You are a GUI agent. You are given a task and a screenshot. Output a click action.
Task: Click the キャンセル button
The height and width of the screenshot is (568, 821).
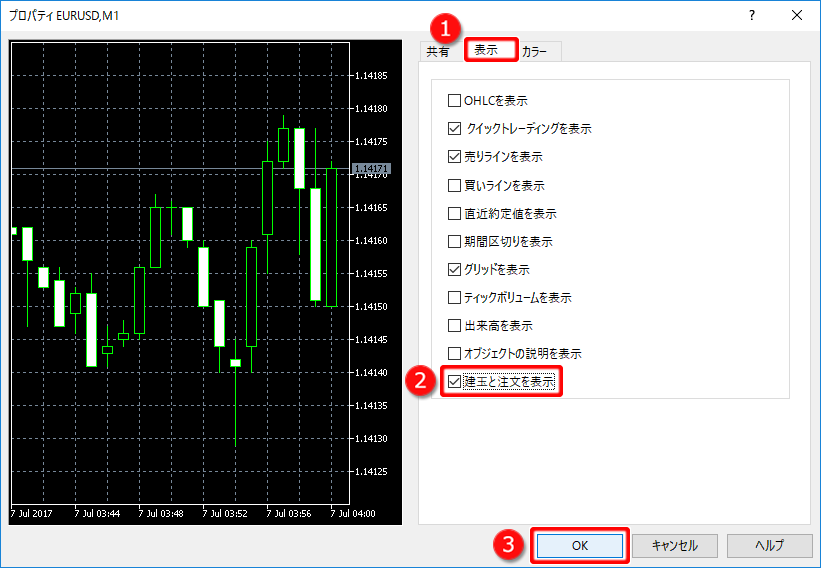(674, 546)
